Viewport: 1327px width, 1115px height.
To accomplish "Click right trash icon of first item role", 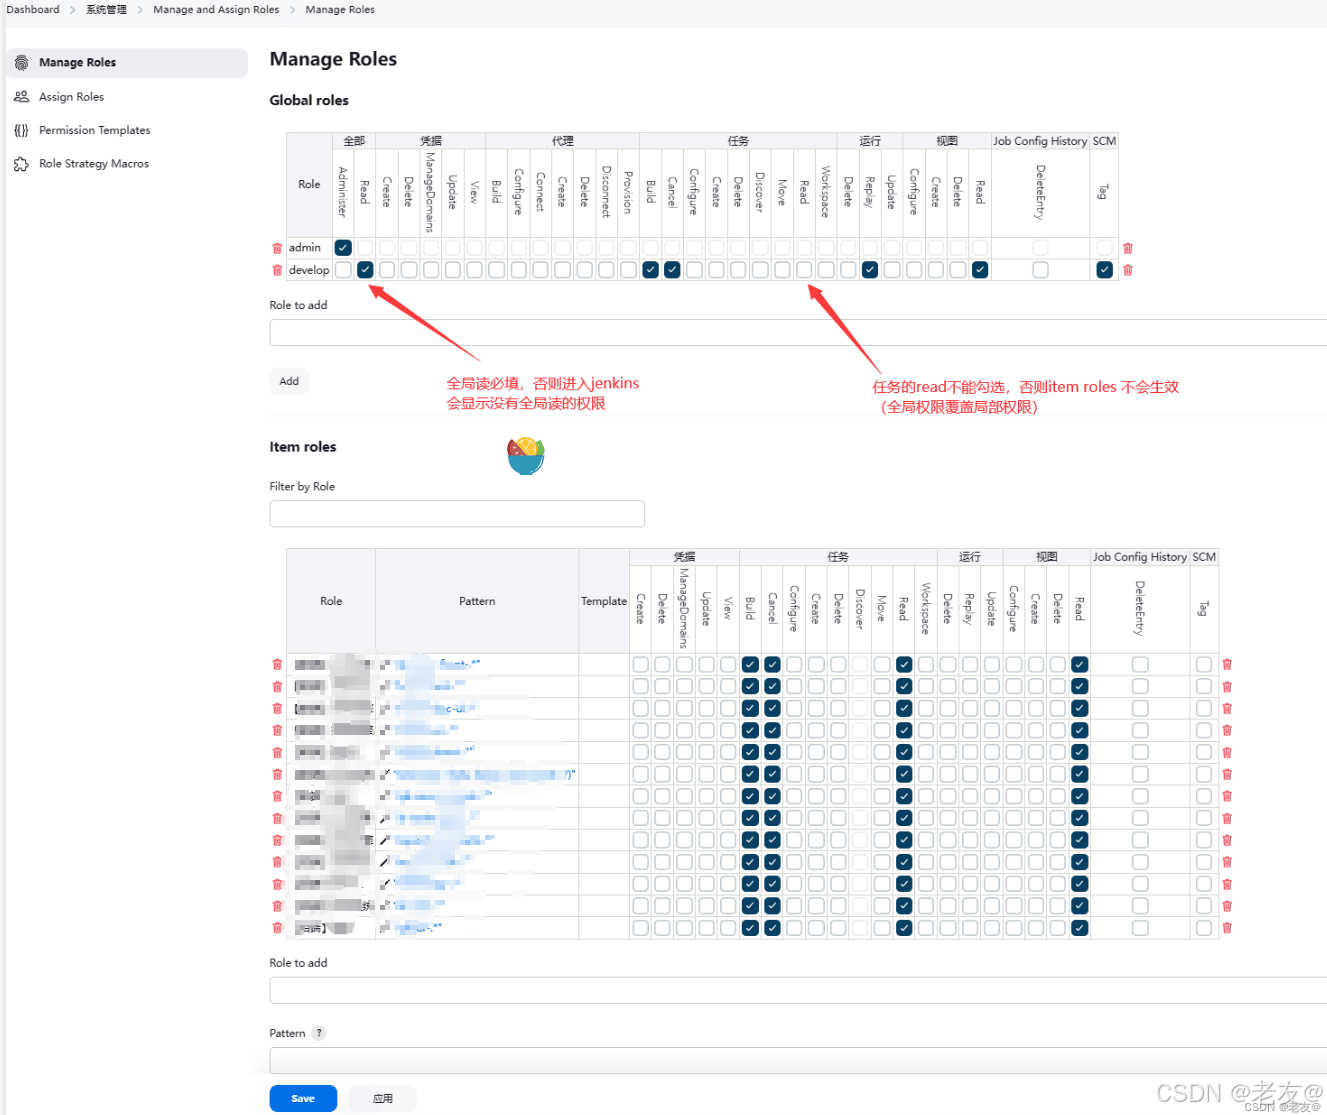I will point(1227,664).
